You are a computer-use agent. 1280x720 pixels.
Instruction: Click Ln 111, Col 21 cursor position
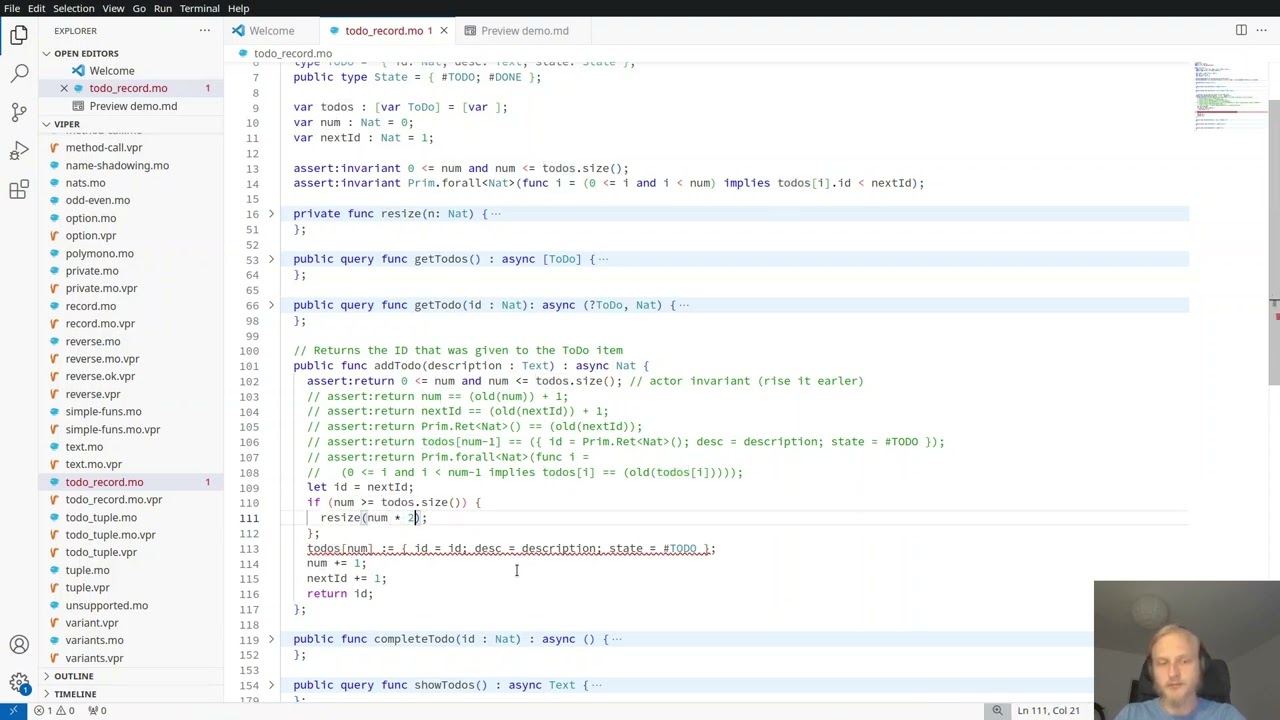pos(1048,711)
